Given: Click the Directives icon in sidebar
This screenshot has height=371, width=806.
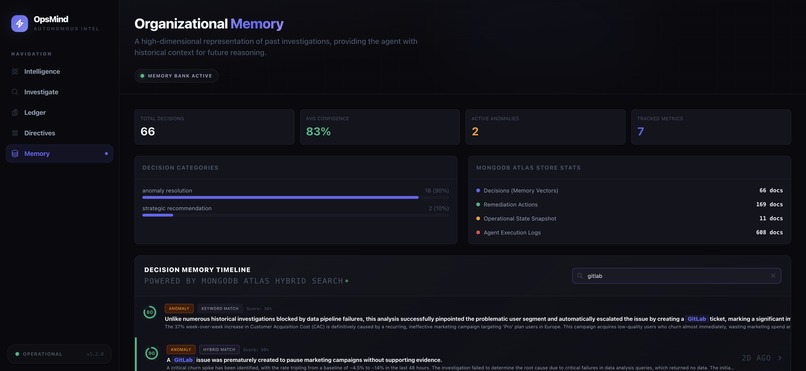Looking at the screenshot, I should [15, 133].
